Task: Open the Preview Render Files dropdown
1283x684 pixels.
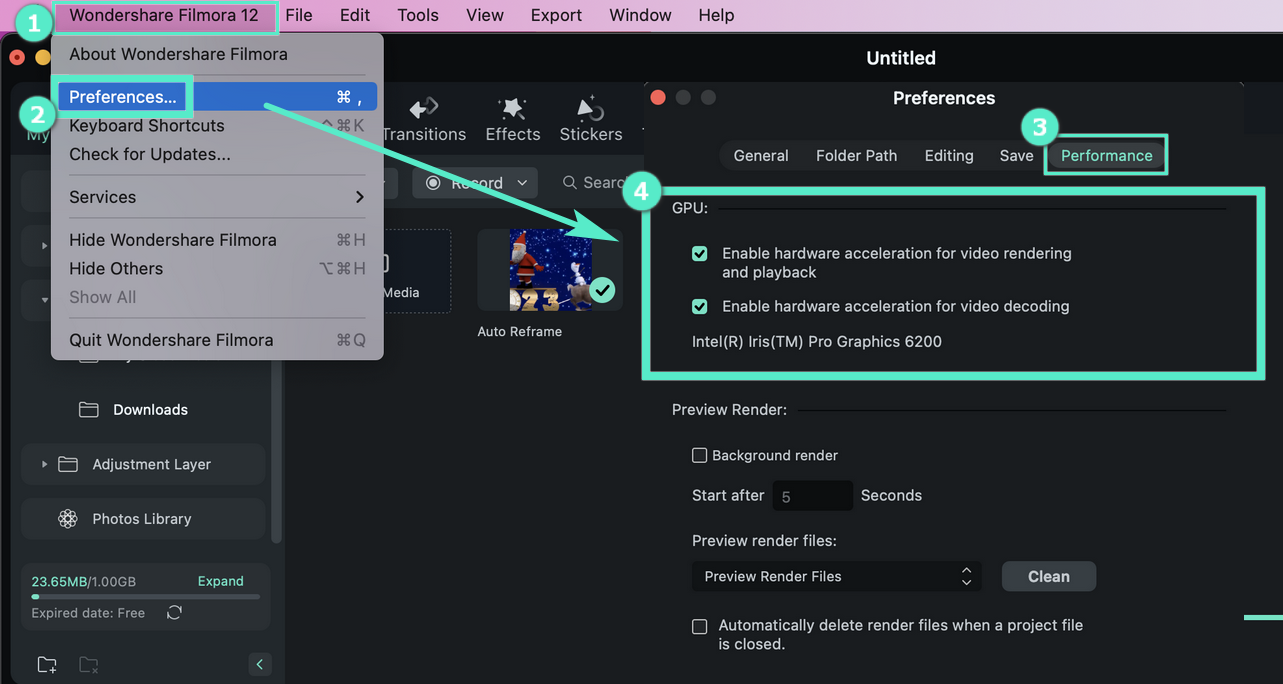Action: 836,576
